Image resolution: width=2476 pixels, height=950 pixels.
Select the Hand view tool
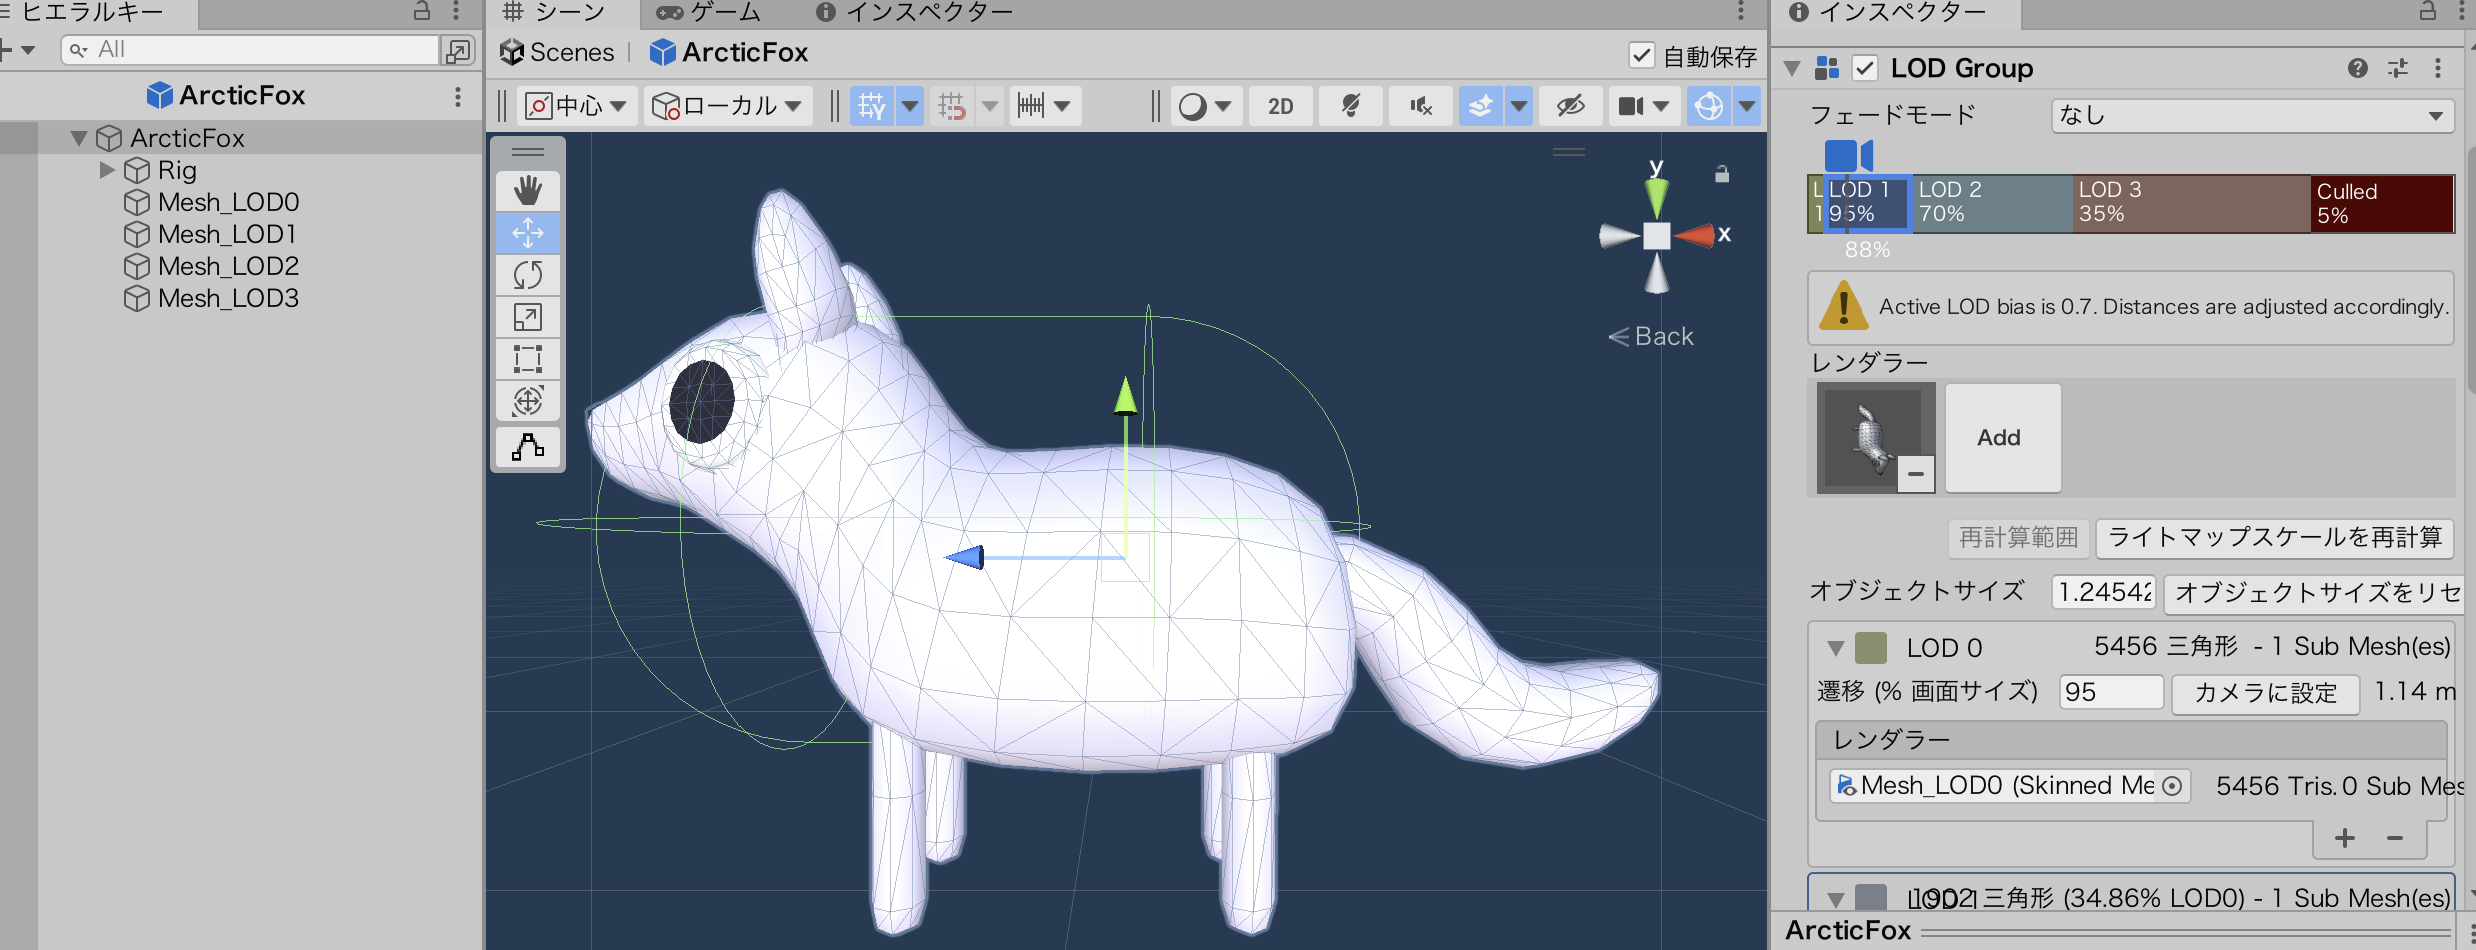(x=528, y=190)
